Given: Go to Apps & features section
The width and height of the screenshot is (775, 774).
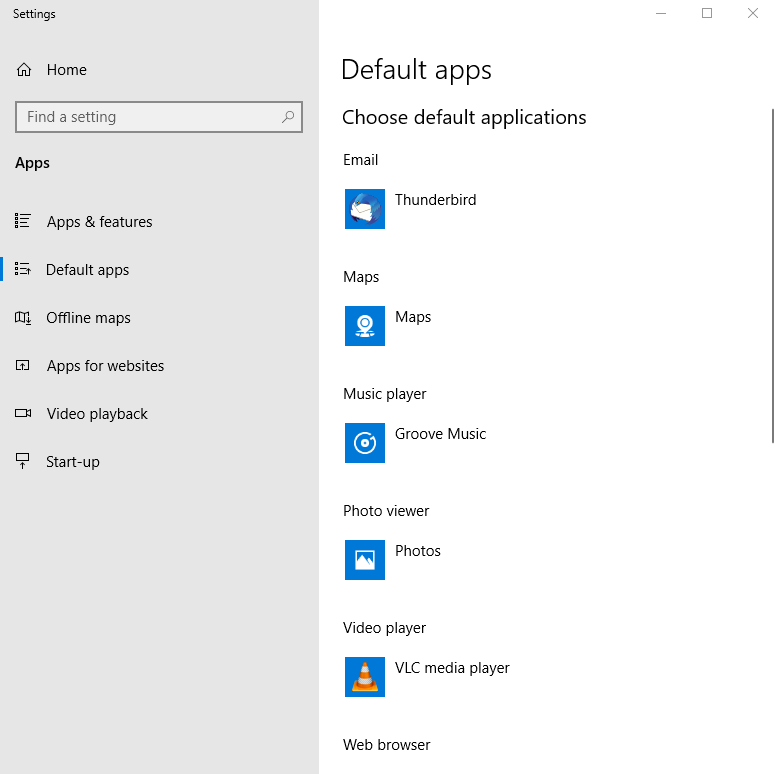Looking at the screenshot, I should coord(99,221).
